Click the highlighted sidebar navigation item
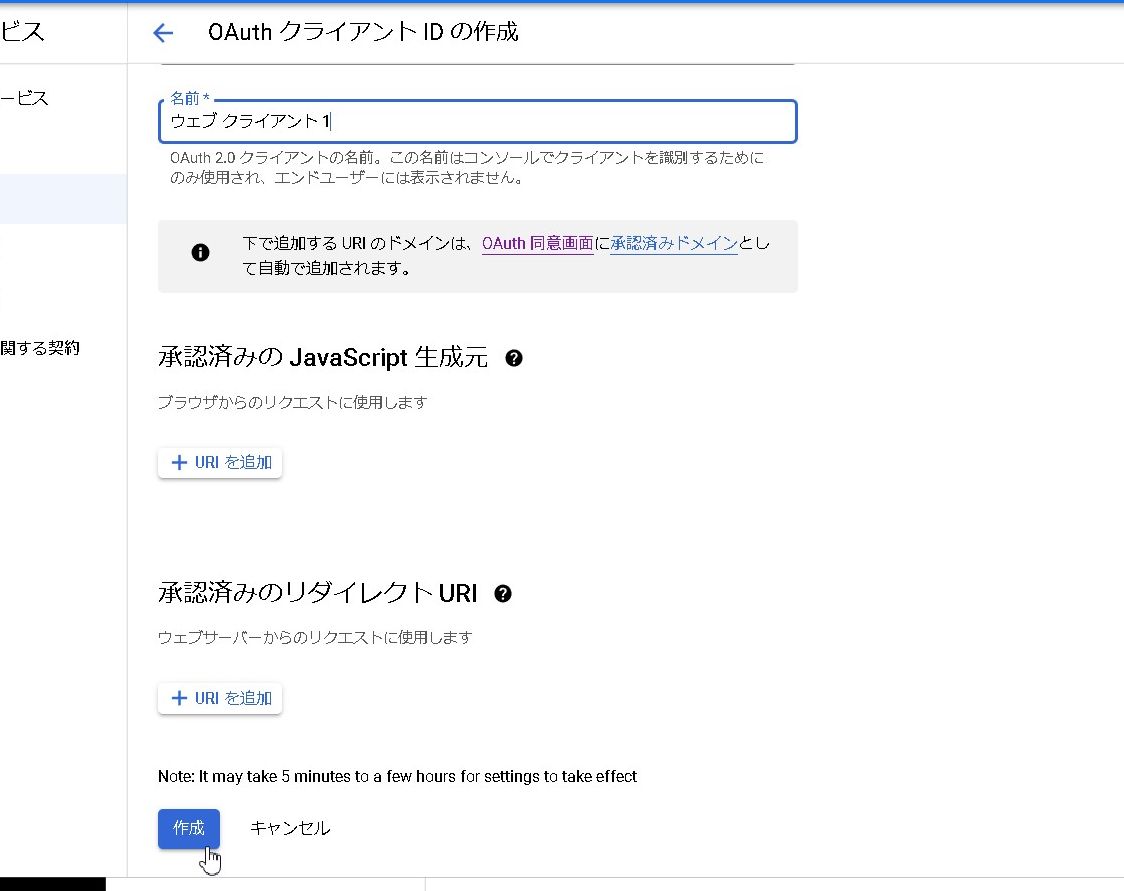 point(60,198)
